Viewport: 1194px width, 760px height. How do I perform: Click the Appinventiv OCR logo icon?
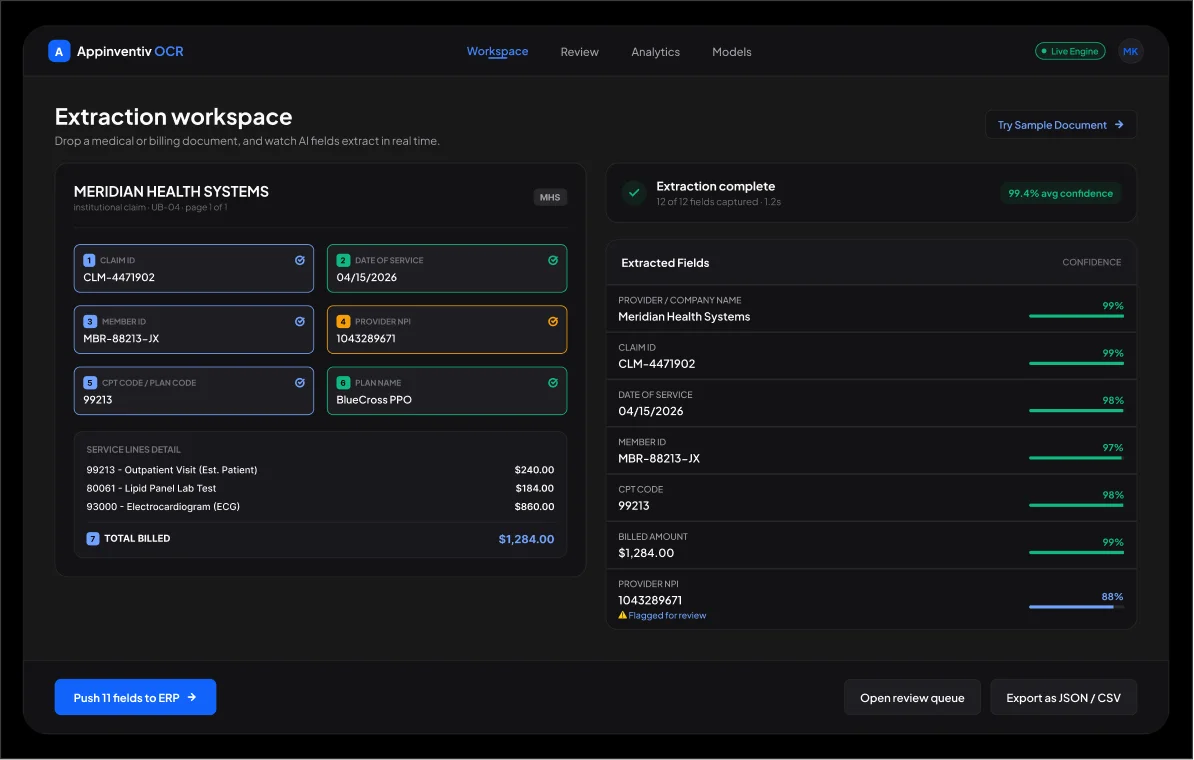coord(59,51)
